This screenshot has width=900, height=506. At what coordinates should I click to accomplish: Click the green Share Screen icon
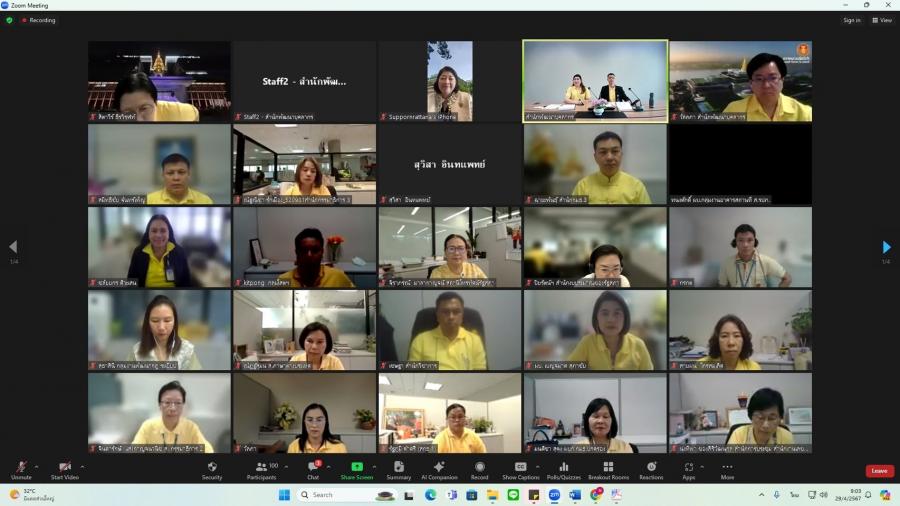357,467
